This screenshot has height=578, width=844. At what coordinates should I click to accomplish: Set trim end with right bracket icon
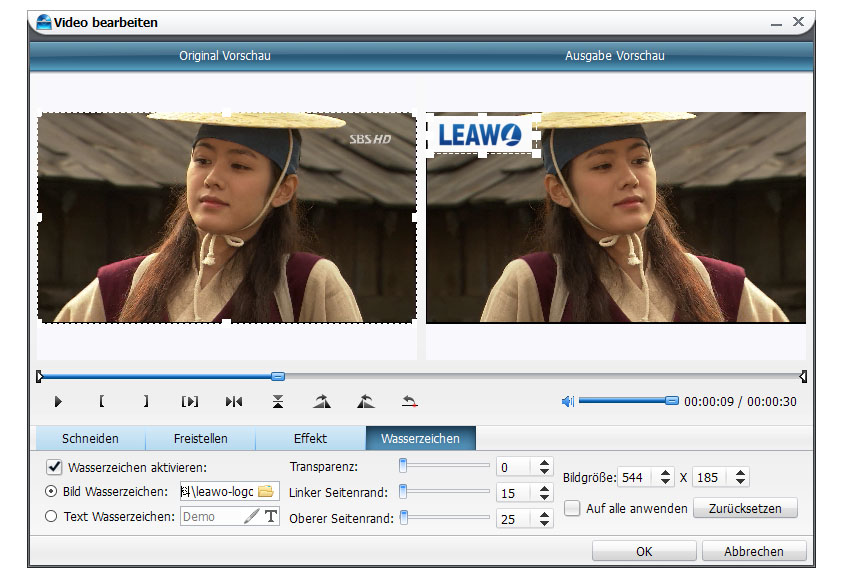146,401
